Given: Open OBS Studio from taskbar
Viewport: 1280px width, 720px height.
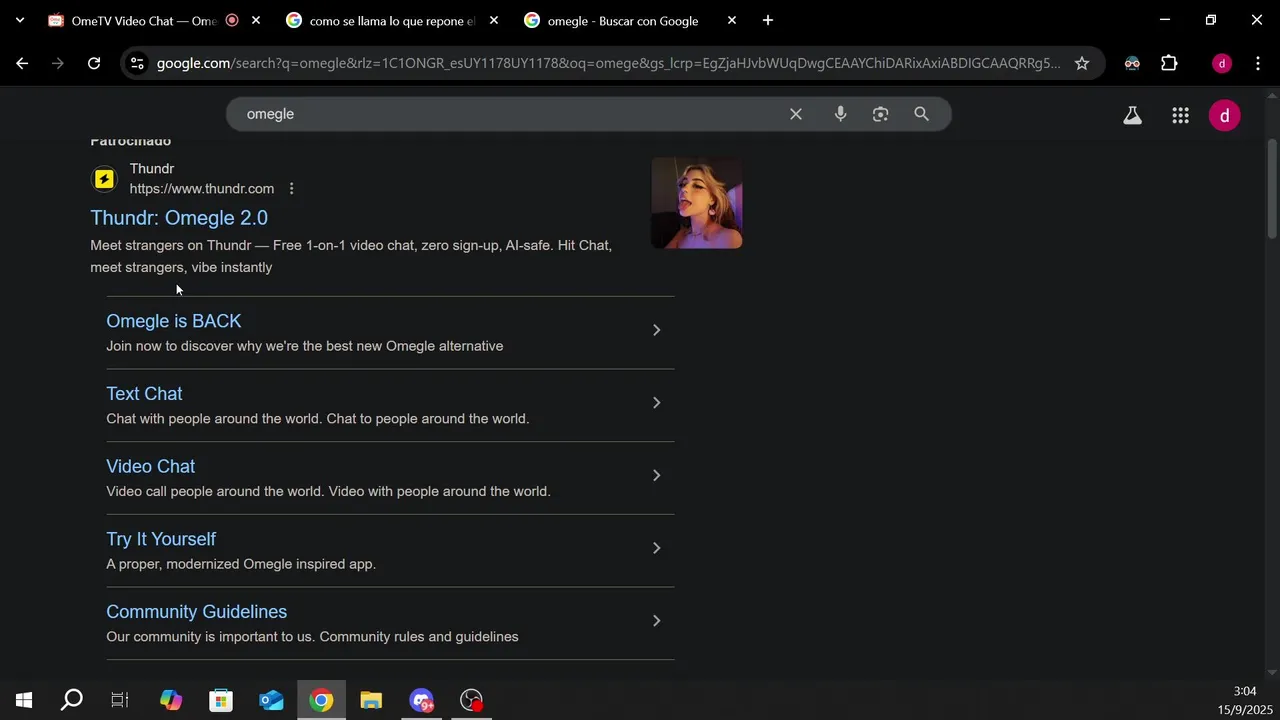Looking at the screenshot, I should pos(471,700).
